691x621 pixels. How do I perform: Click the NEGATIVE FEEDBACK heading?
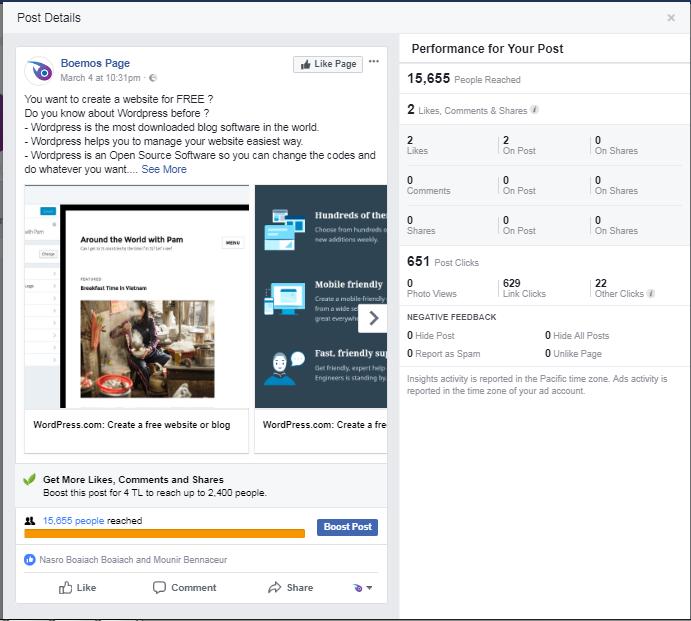click(451, 317)
